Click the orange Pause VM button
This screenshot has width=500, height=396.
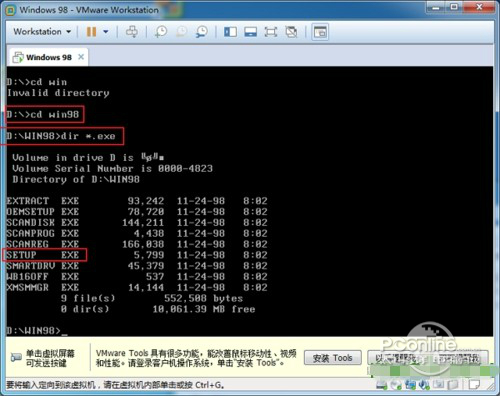click(91, 32)
